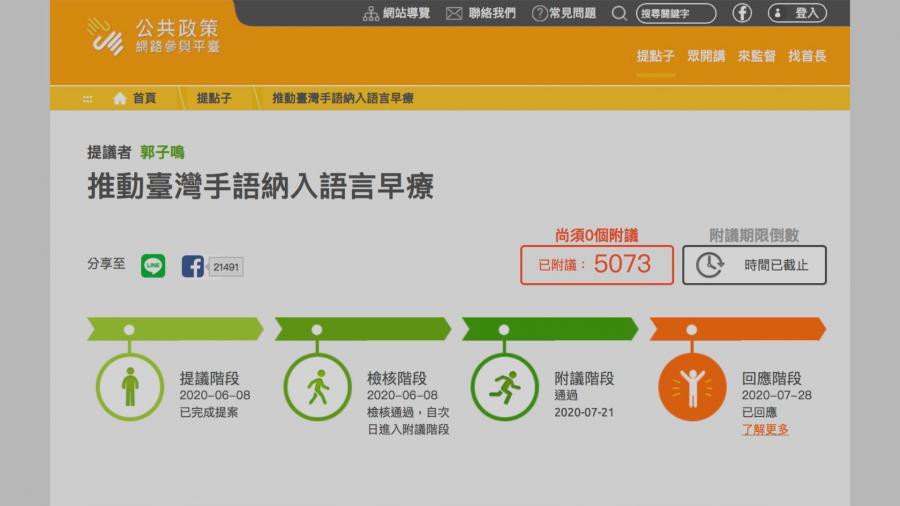
Task: Click the 附議階段 running person icon
Action: tap(504, 387)
